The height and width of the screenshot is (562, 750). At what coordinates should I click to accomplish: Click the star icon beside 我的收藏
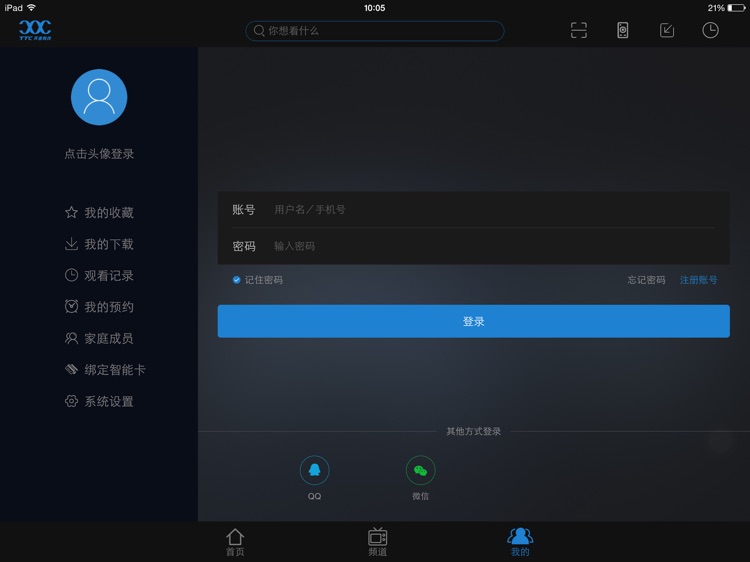tap(71, 212)
